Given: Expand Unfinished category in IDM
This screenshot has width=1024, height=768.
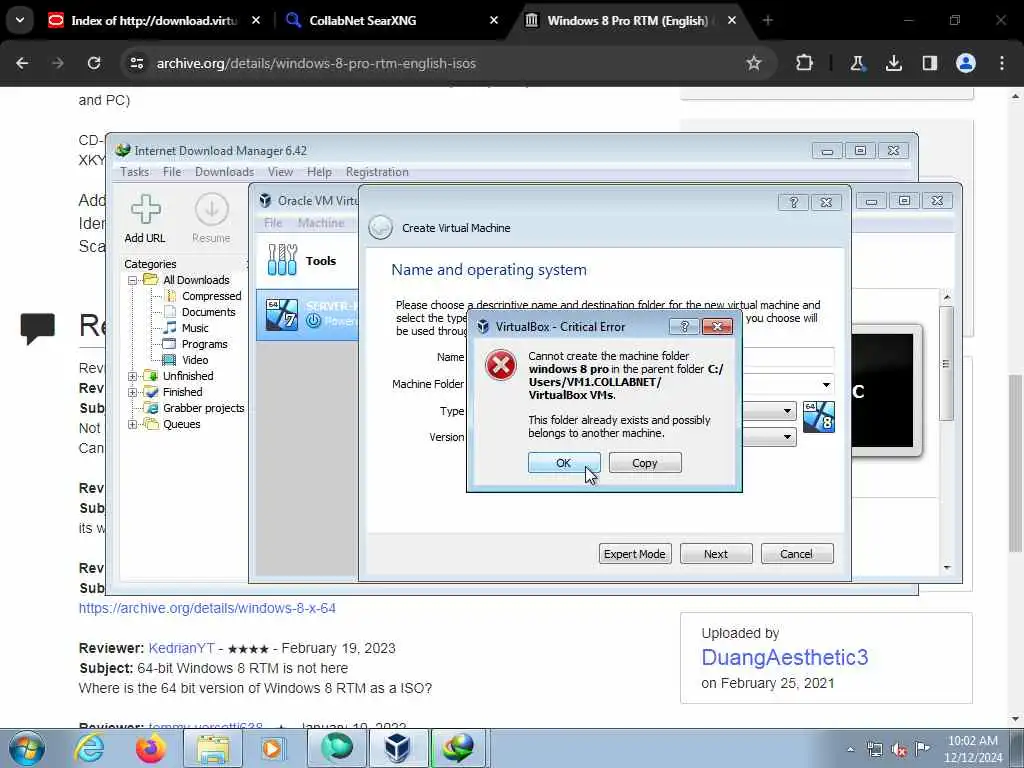Looking at the screenshot, I should click(x=133, y=376).
